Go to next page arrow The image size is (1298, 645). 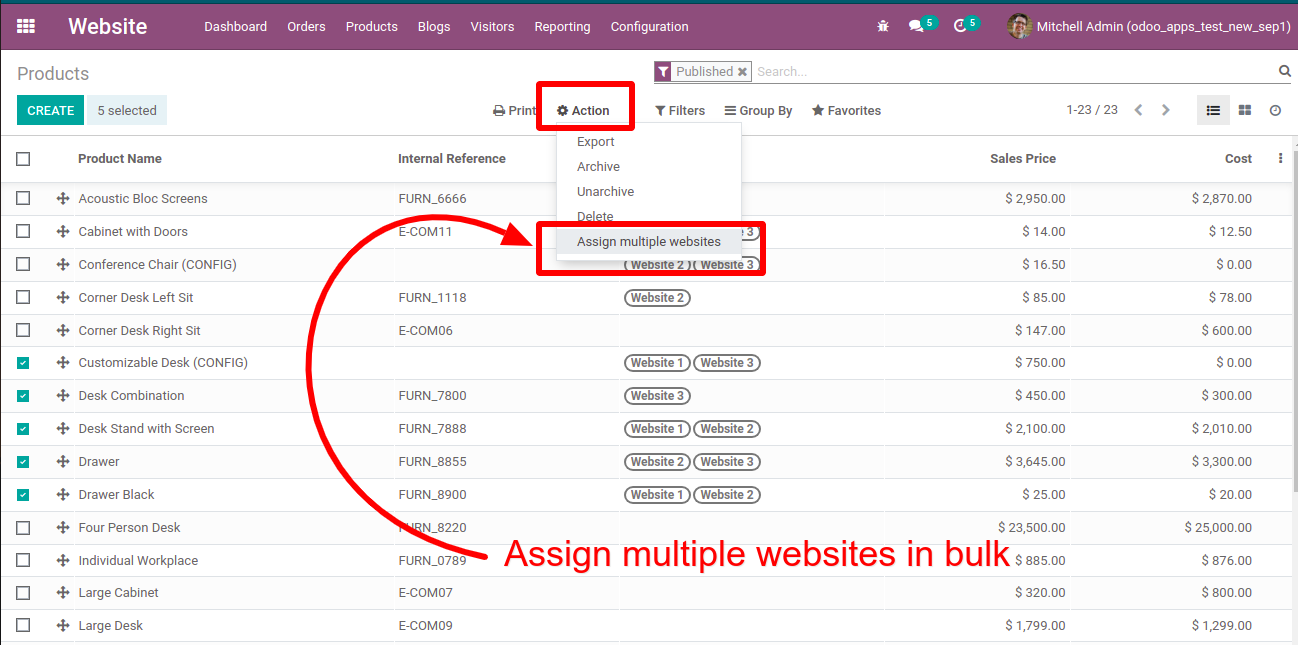coord(1165,110)
